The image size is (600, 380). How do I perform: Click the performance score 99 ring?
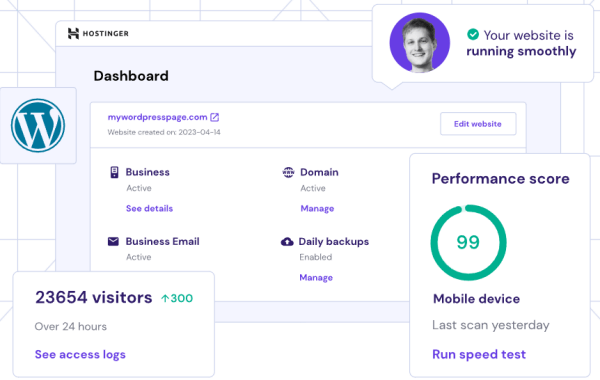tap(468, 243)
